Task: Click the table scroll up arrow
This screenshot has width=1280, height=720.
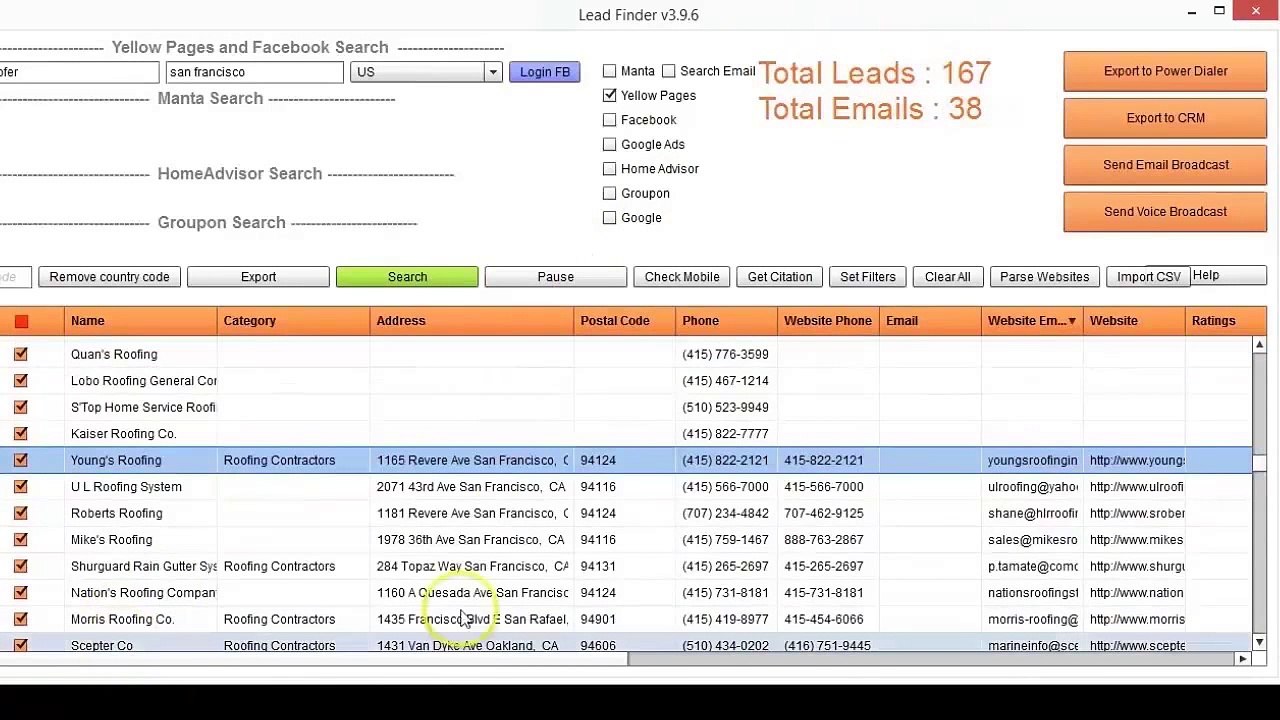Action: pos(1259,345)
